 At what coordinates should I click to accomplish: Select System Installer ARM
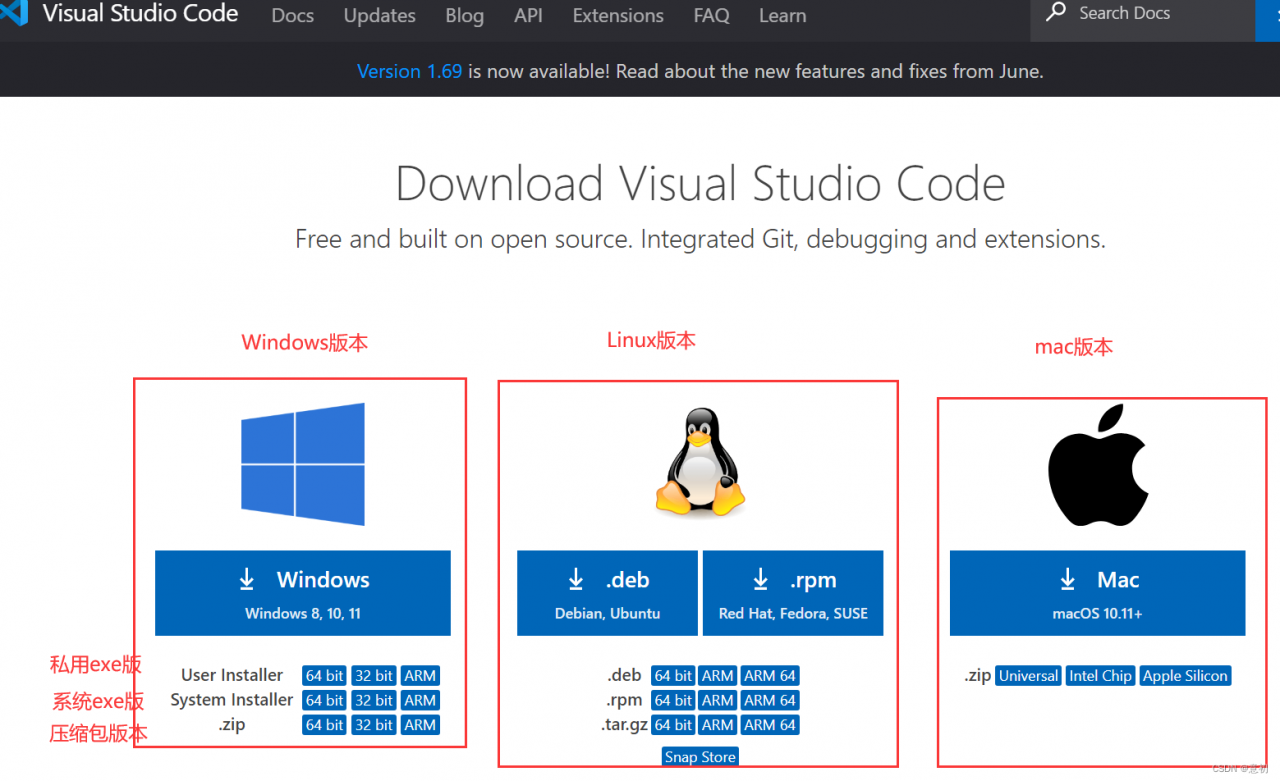(x=420, y=700)
